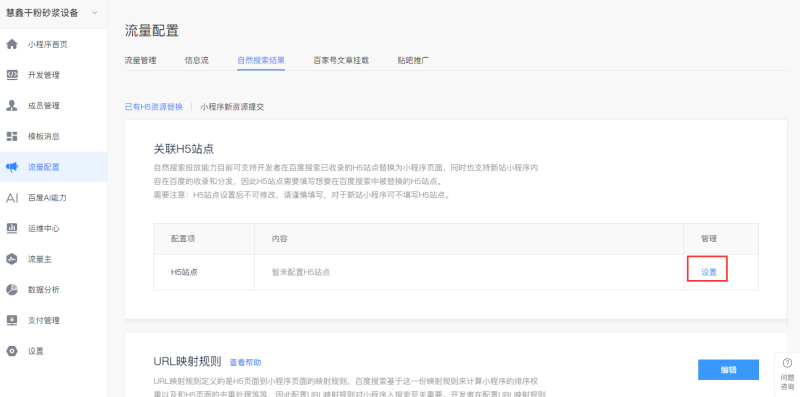The image size is (800, 397).
Task: Click the 小程序新资源提交 sub-tab
Action: (x=232, y=107)
